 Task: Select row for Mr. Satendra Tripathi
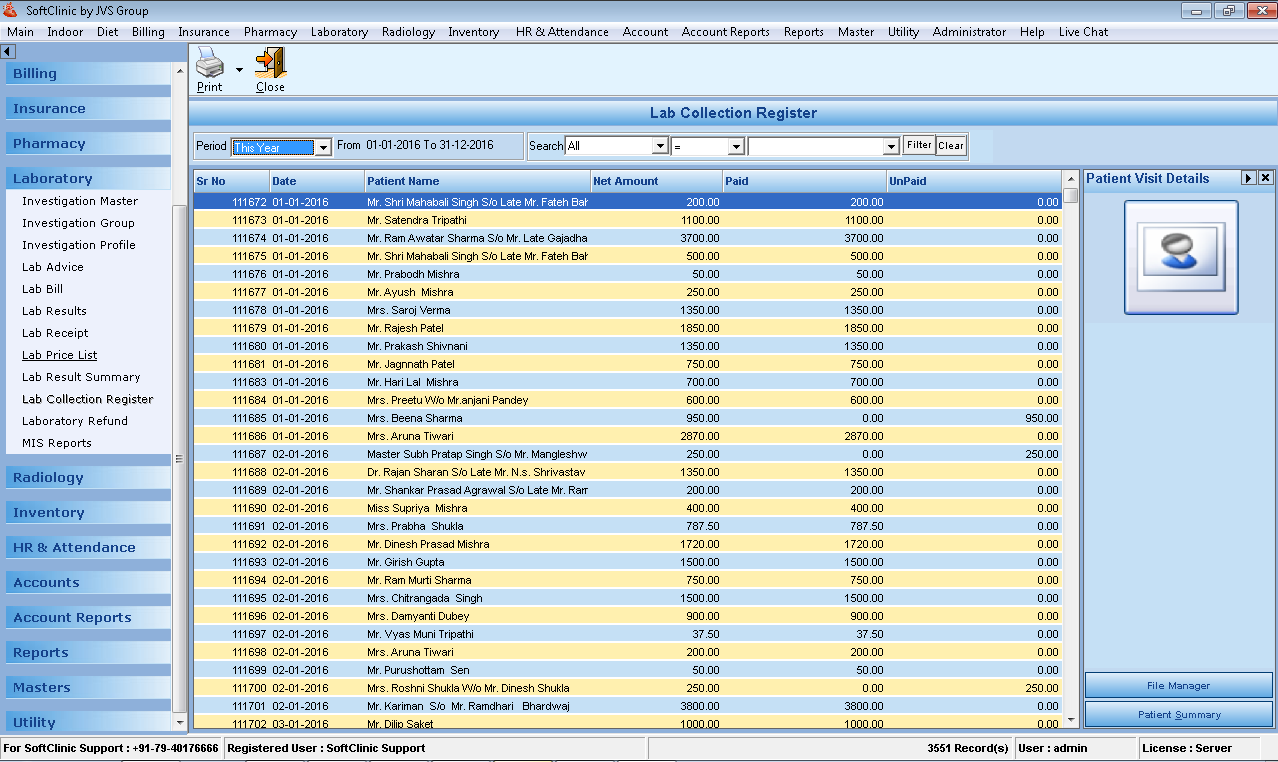coord(627,220)
